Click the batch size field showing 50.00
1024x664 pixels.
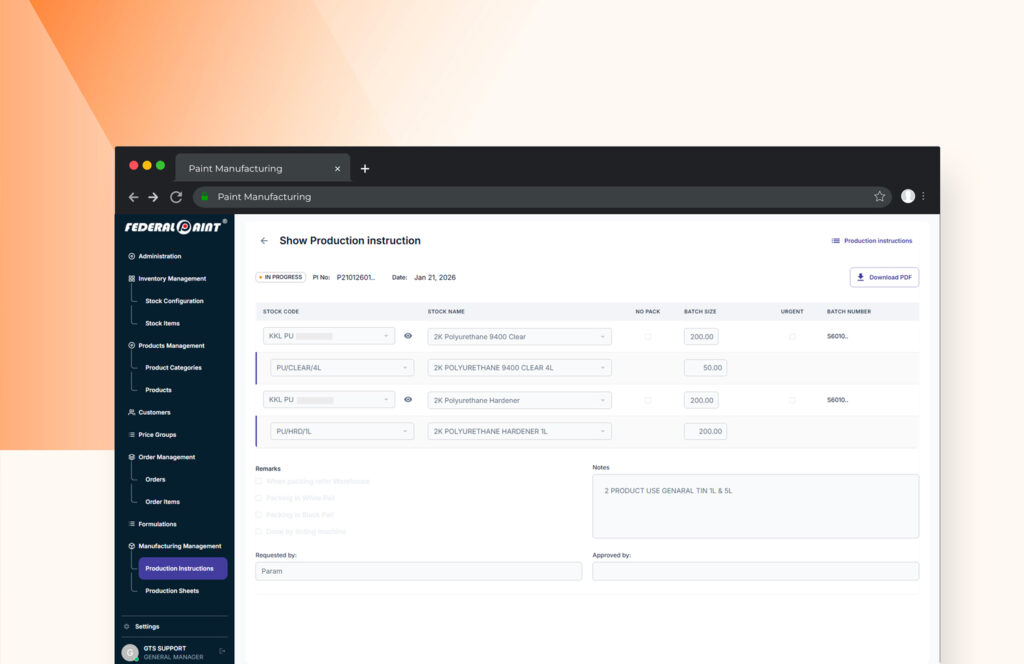(706, 368)
